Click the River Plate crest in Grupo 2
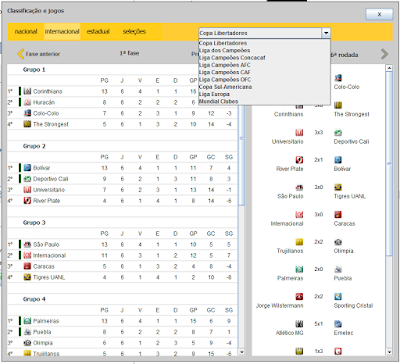Viewport: 400px width, 364px height. [x=27, y=201]
